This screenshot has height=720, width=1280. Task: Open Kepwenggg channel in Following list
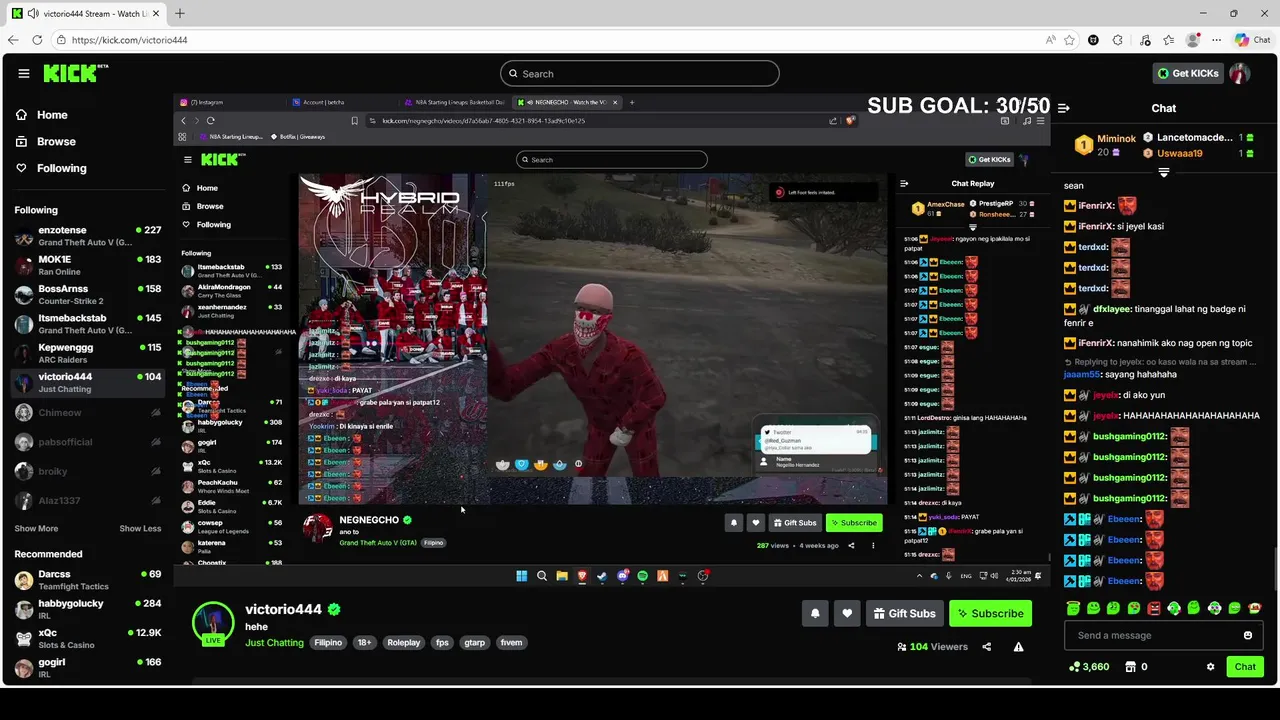tap(88, 353)
